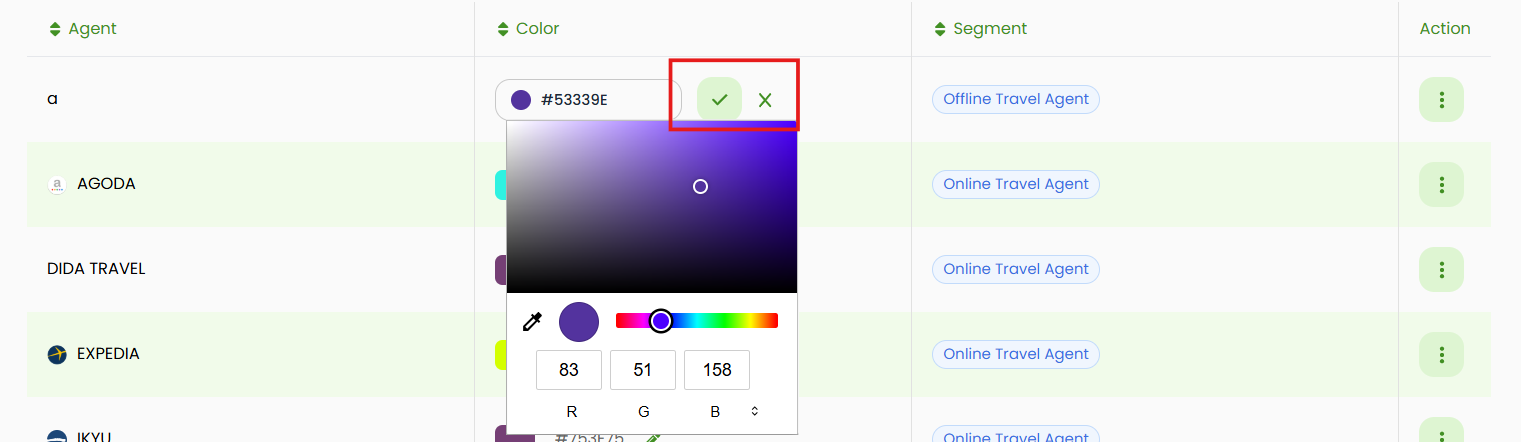Switch the RGB color format toggle arrows
This screenshot has height=442, width=1521.
[x=755, y=411]
